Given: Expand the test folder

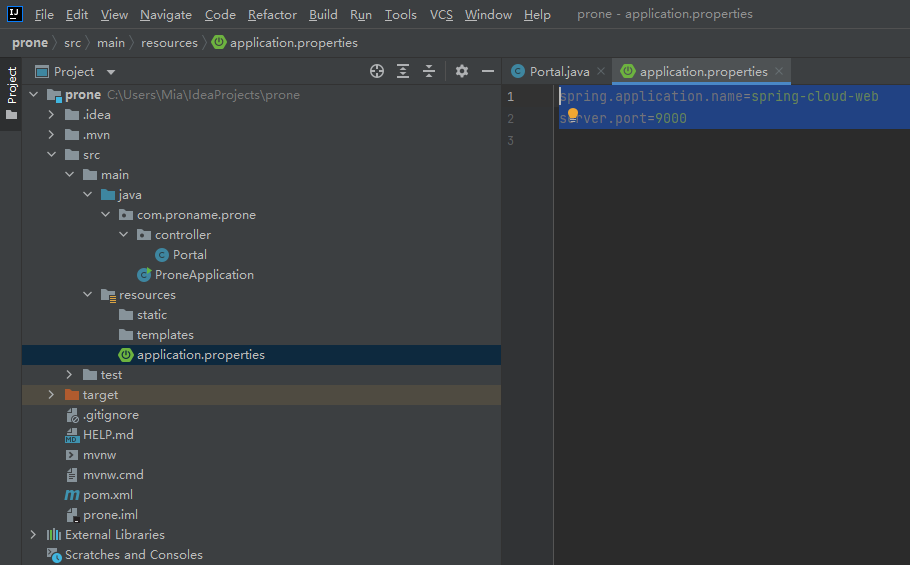Looking at the screenshot, I should (69, 375).
